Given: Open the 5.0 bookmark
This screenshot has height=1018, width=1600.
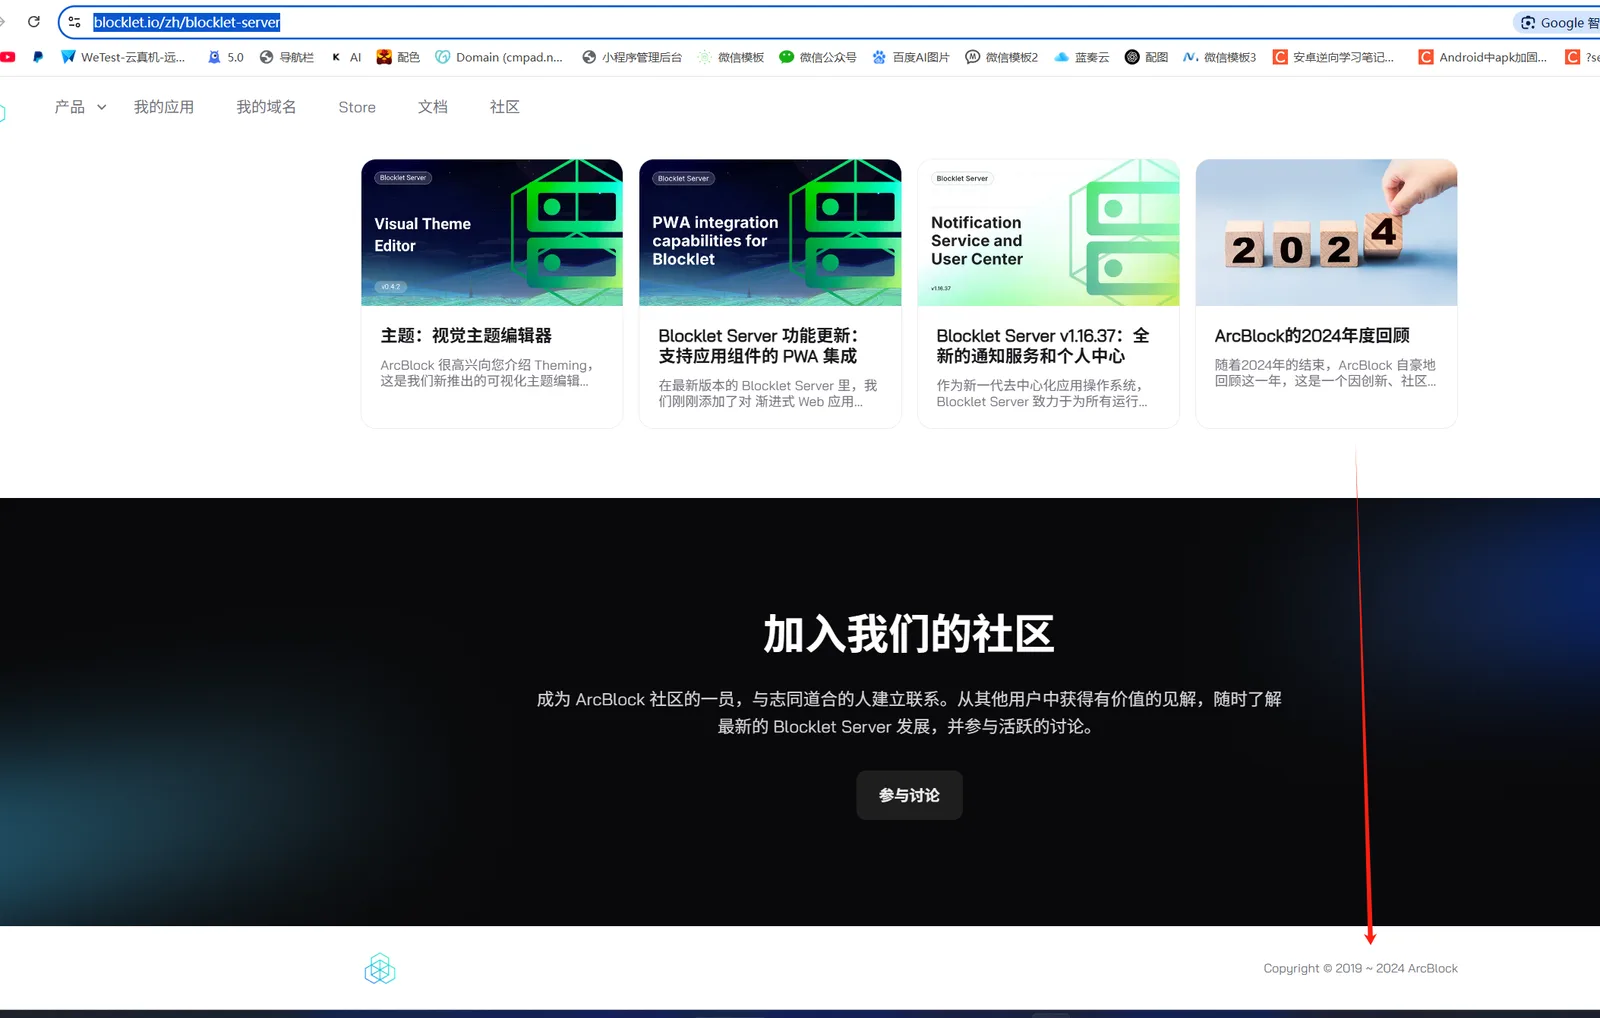Looking at the screenshot, I should click(x=226, y=57).
